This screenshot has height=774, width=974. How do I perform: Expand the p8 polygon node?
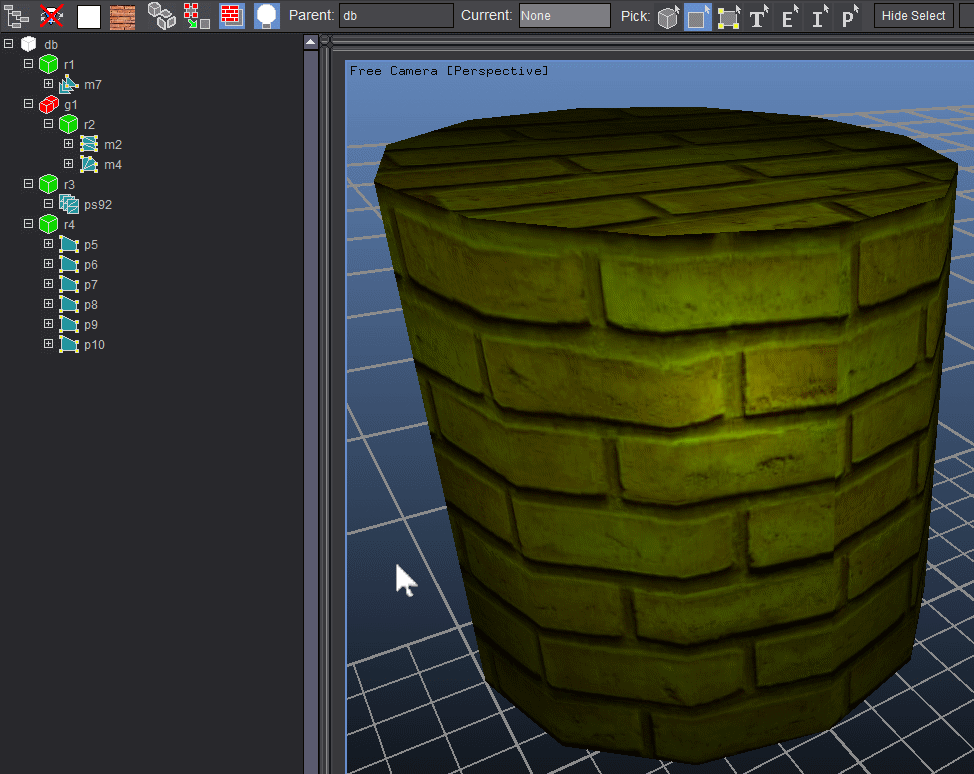tap(48, 303)
